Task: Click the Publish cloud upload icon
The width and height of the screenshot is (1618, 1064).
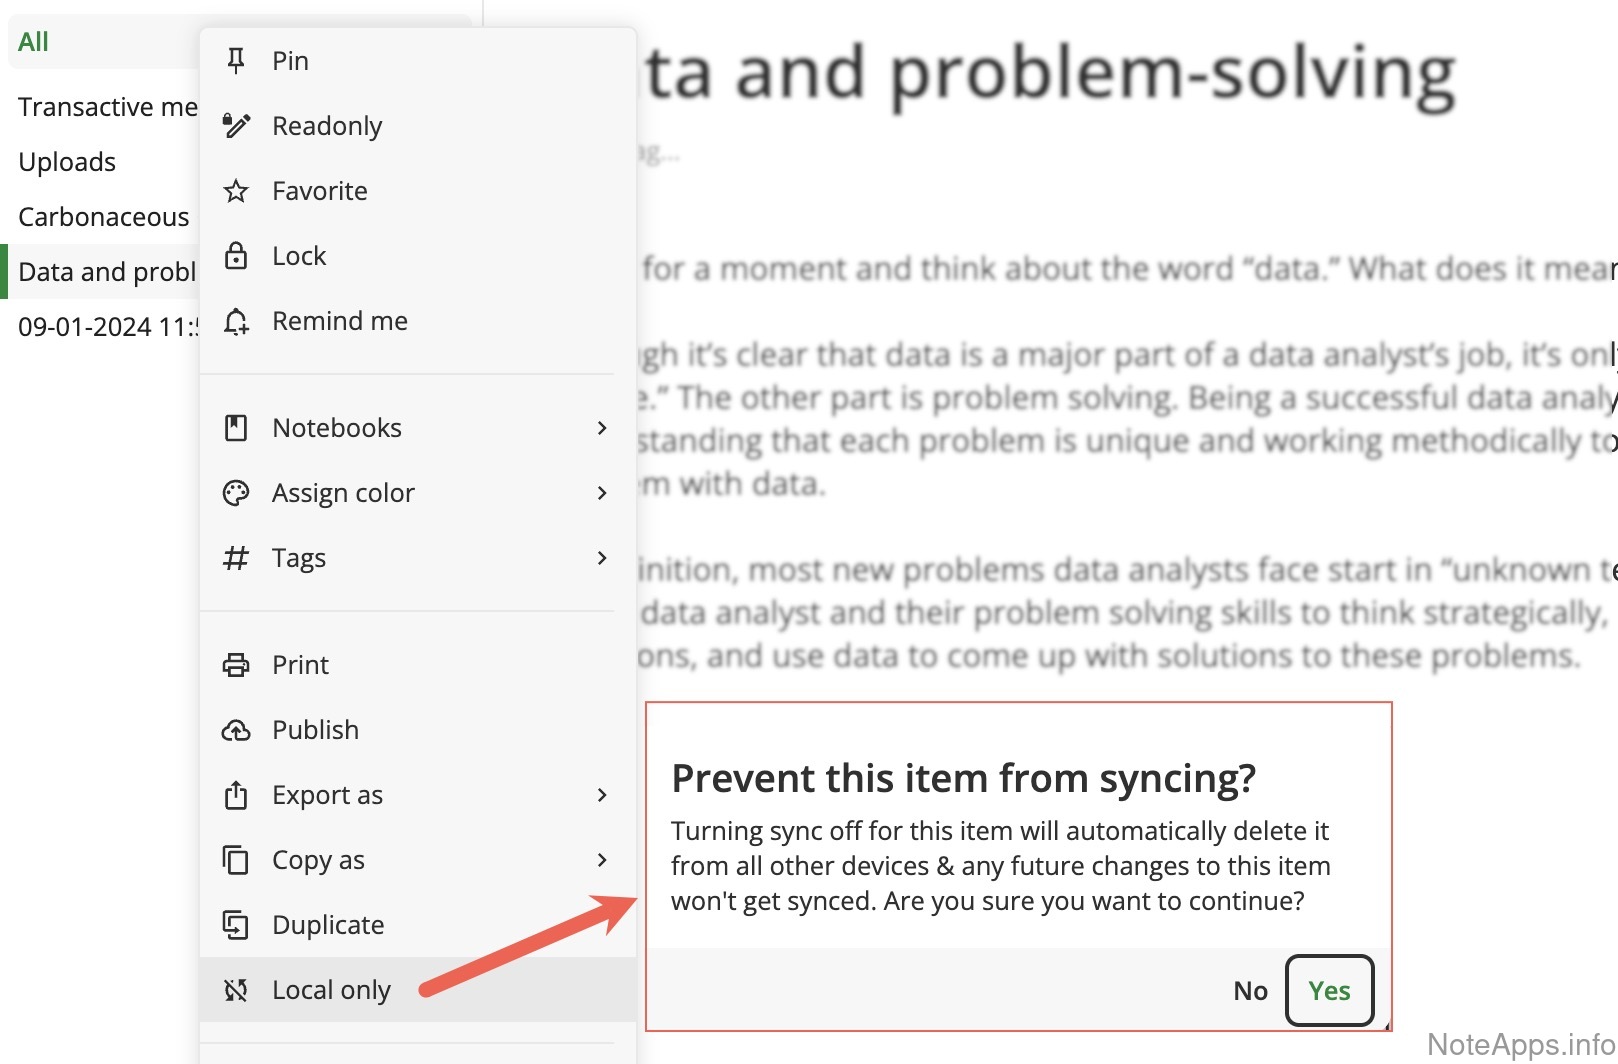Action: tap(236, 730)
